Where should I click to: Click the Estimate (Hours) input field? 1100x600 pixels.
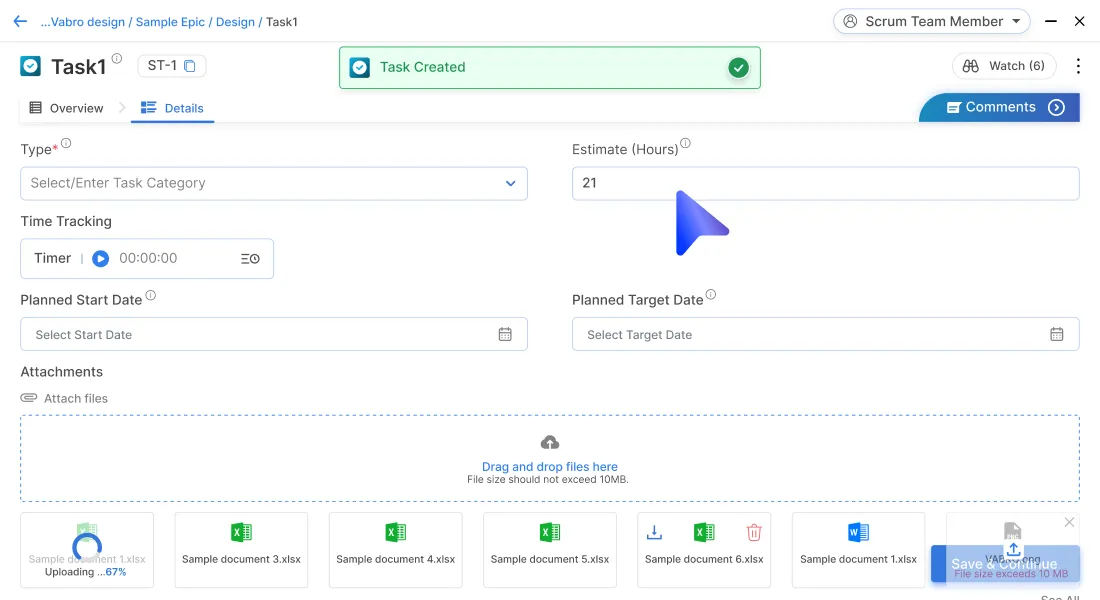(x=825, y=183)
